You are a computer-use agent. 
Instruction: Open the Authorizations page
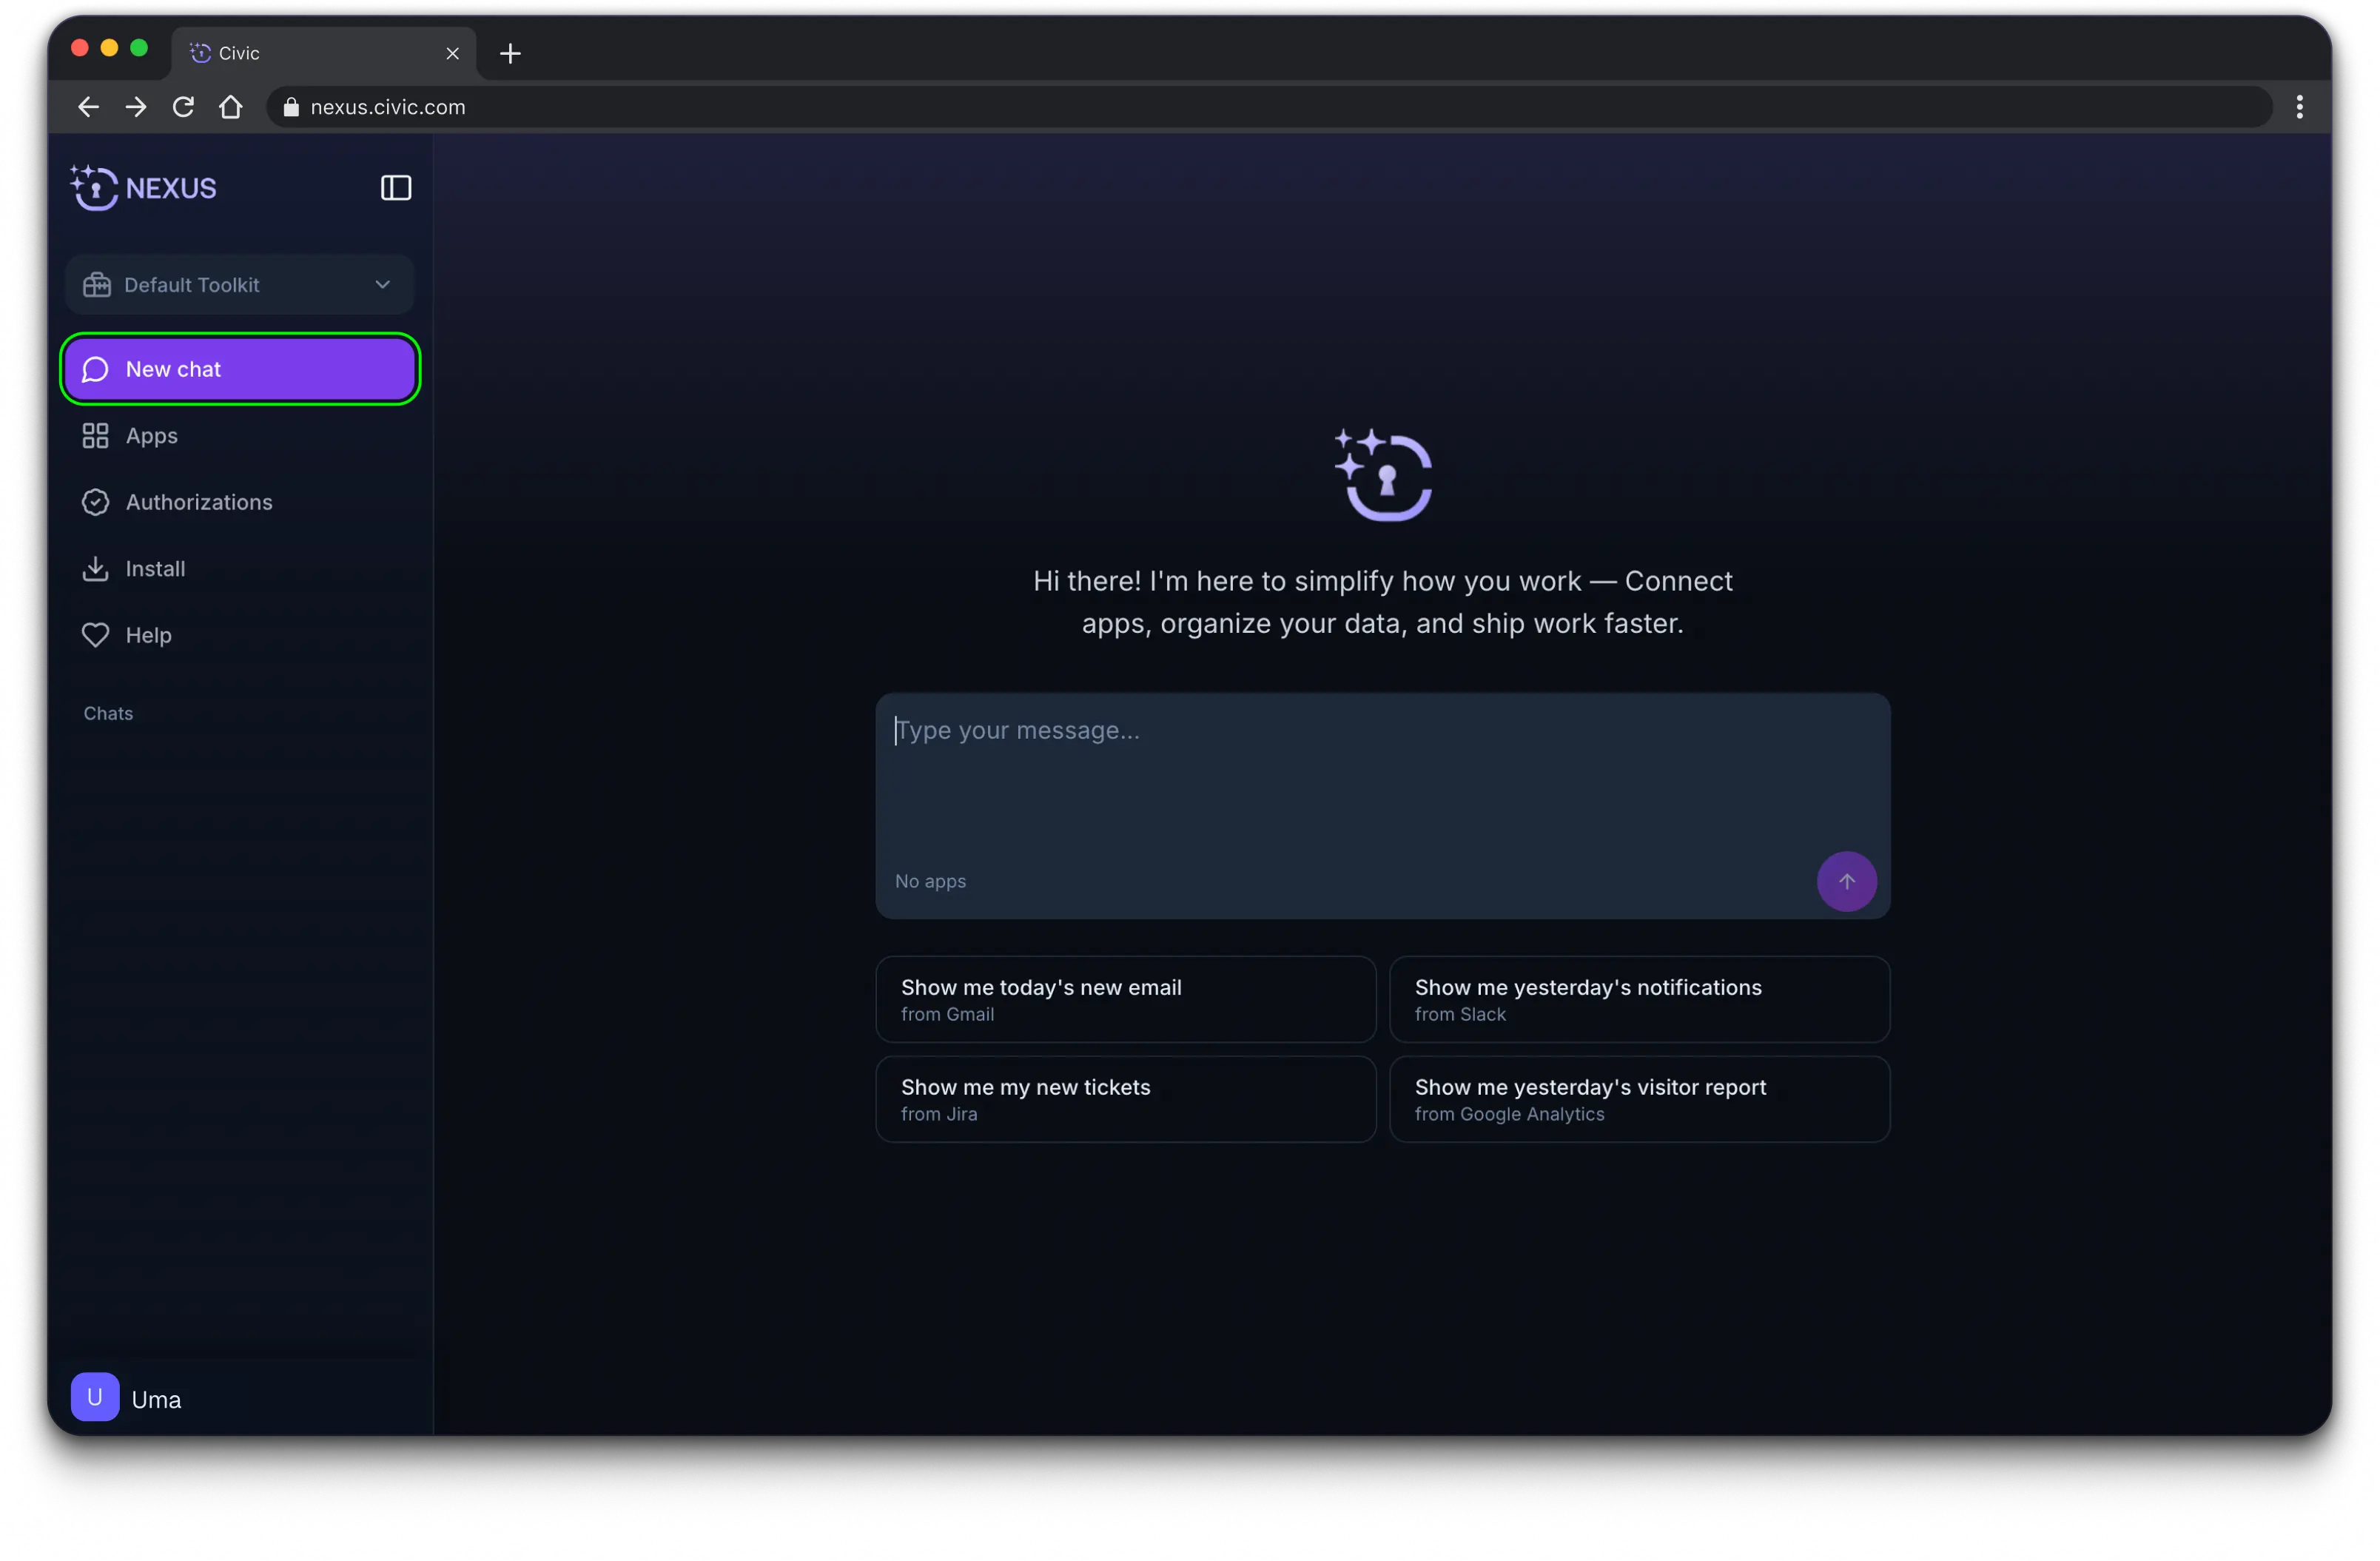tap(198, 502)
